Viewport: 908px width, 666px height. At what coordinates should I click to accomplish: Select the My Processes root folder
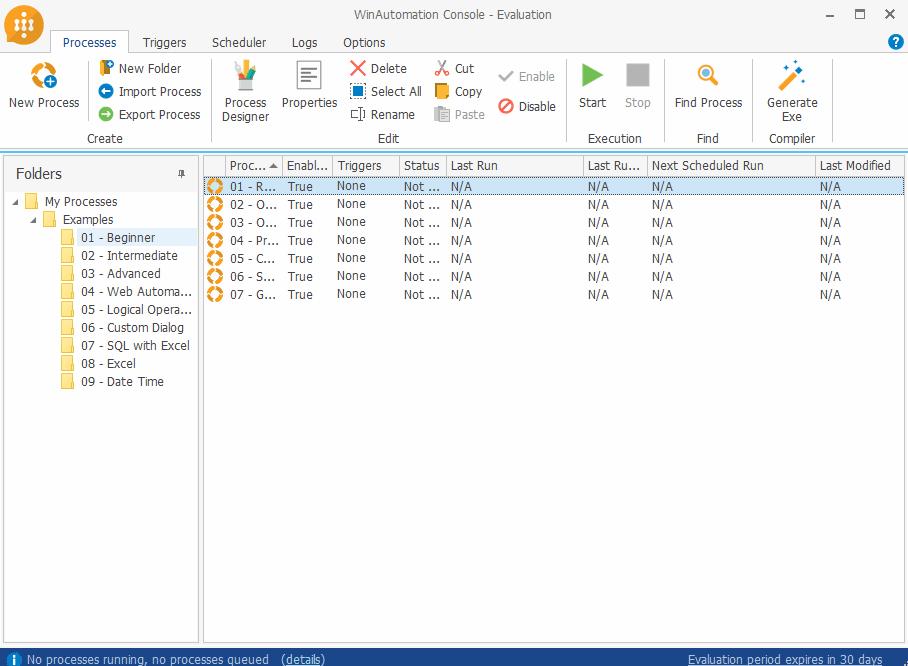coord(81,202)
